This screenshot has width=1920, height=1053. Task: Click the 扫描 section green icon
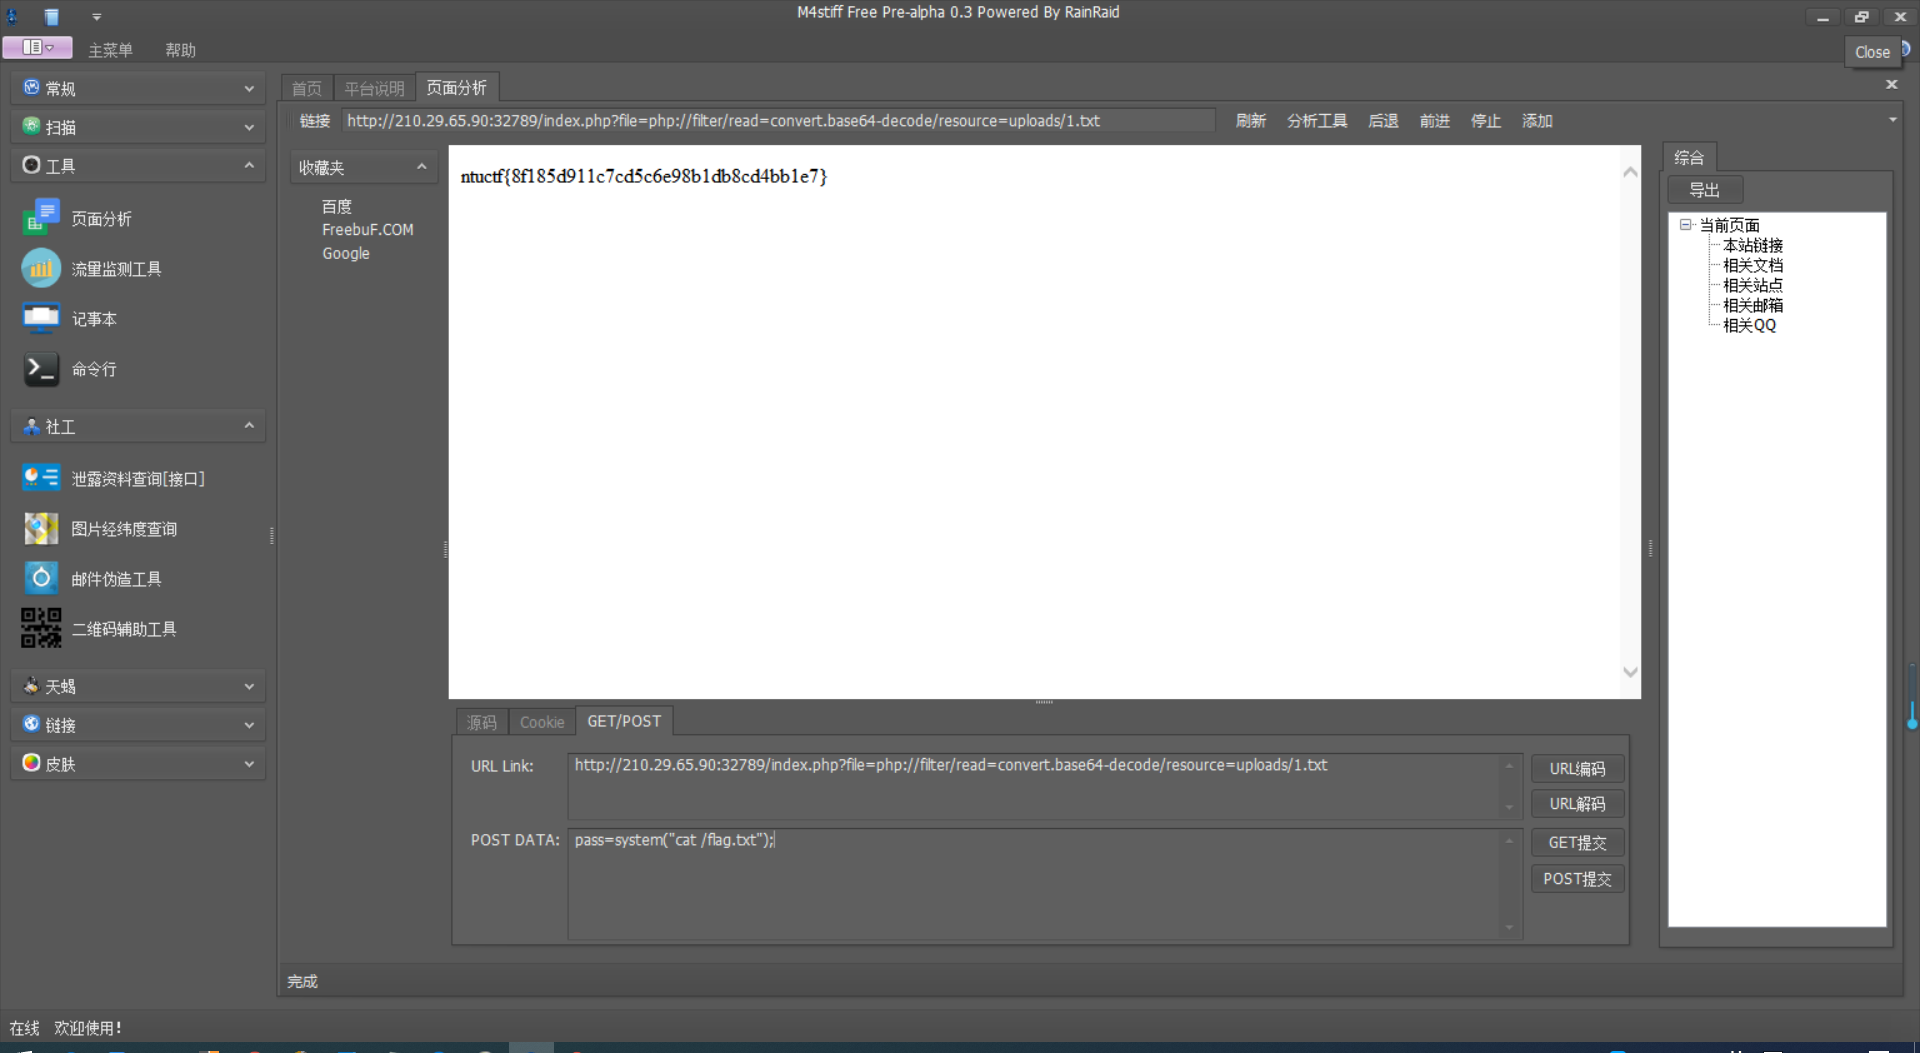[x=31, y=126]
